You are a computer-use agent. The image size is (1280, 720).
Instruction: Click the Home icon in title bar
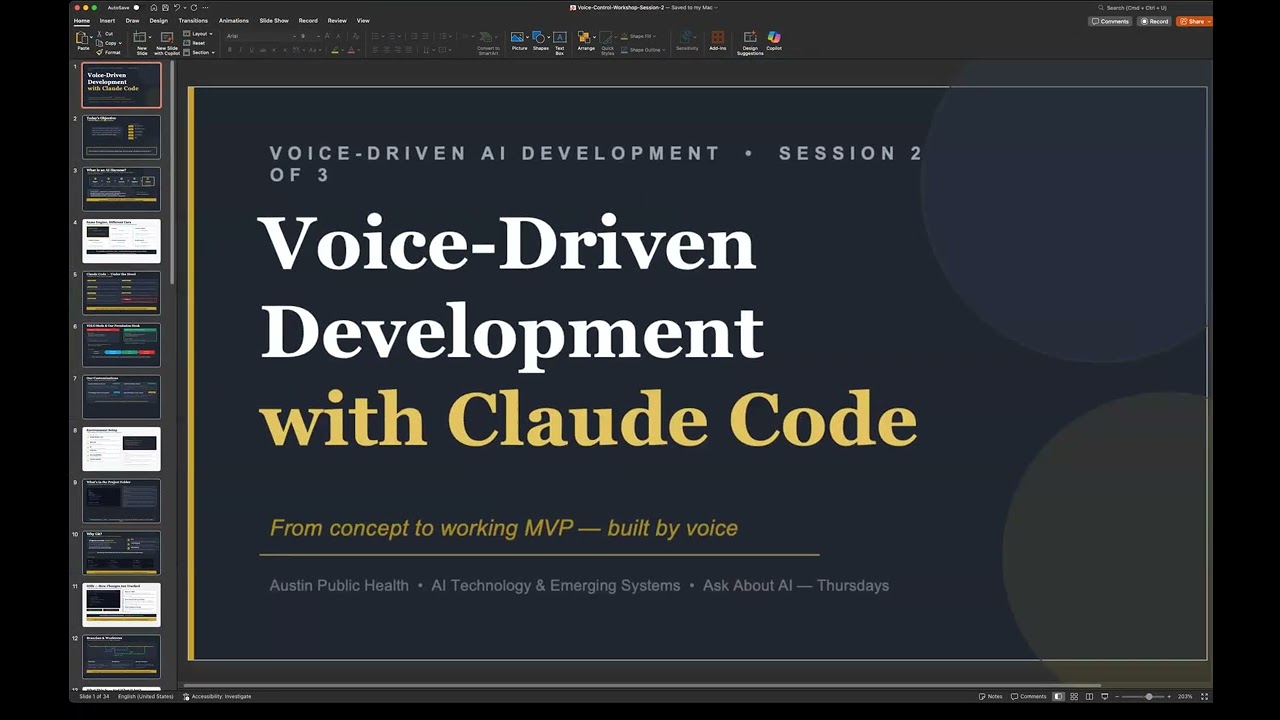click(x=154, y=7)
